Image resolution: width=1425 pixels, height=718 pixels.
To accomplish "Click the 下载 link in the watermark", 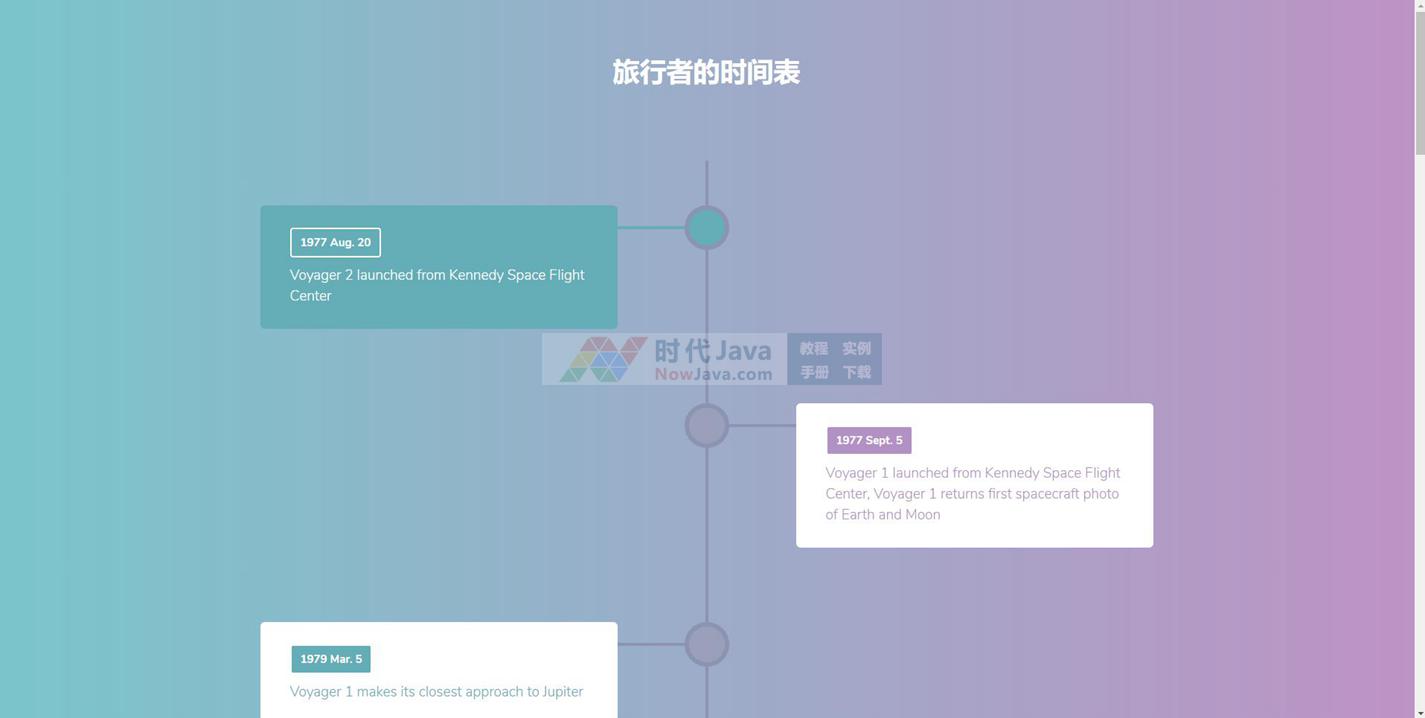I will 856,372.
